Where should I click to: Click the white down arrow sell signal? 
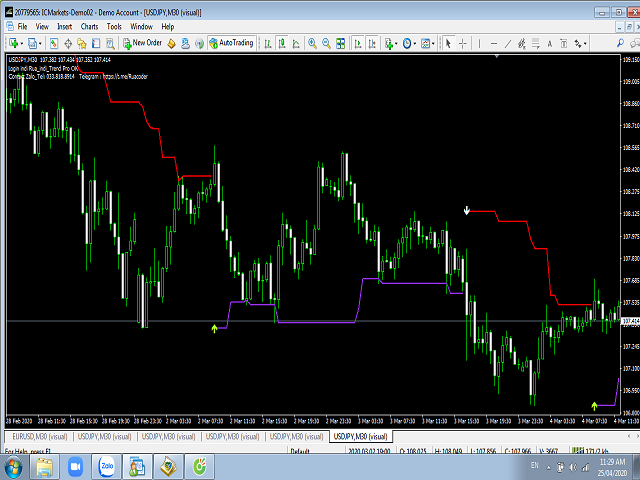tap(467, 211)
